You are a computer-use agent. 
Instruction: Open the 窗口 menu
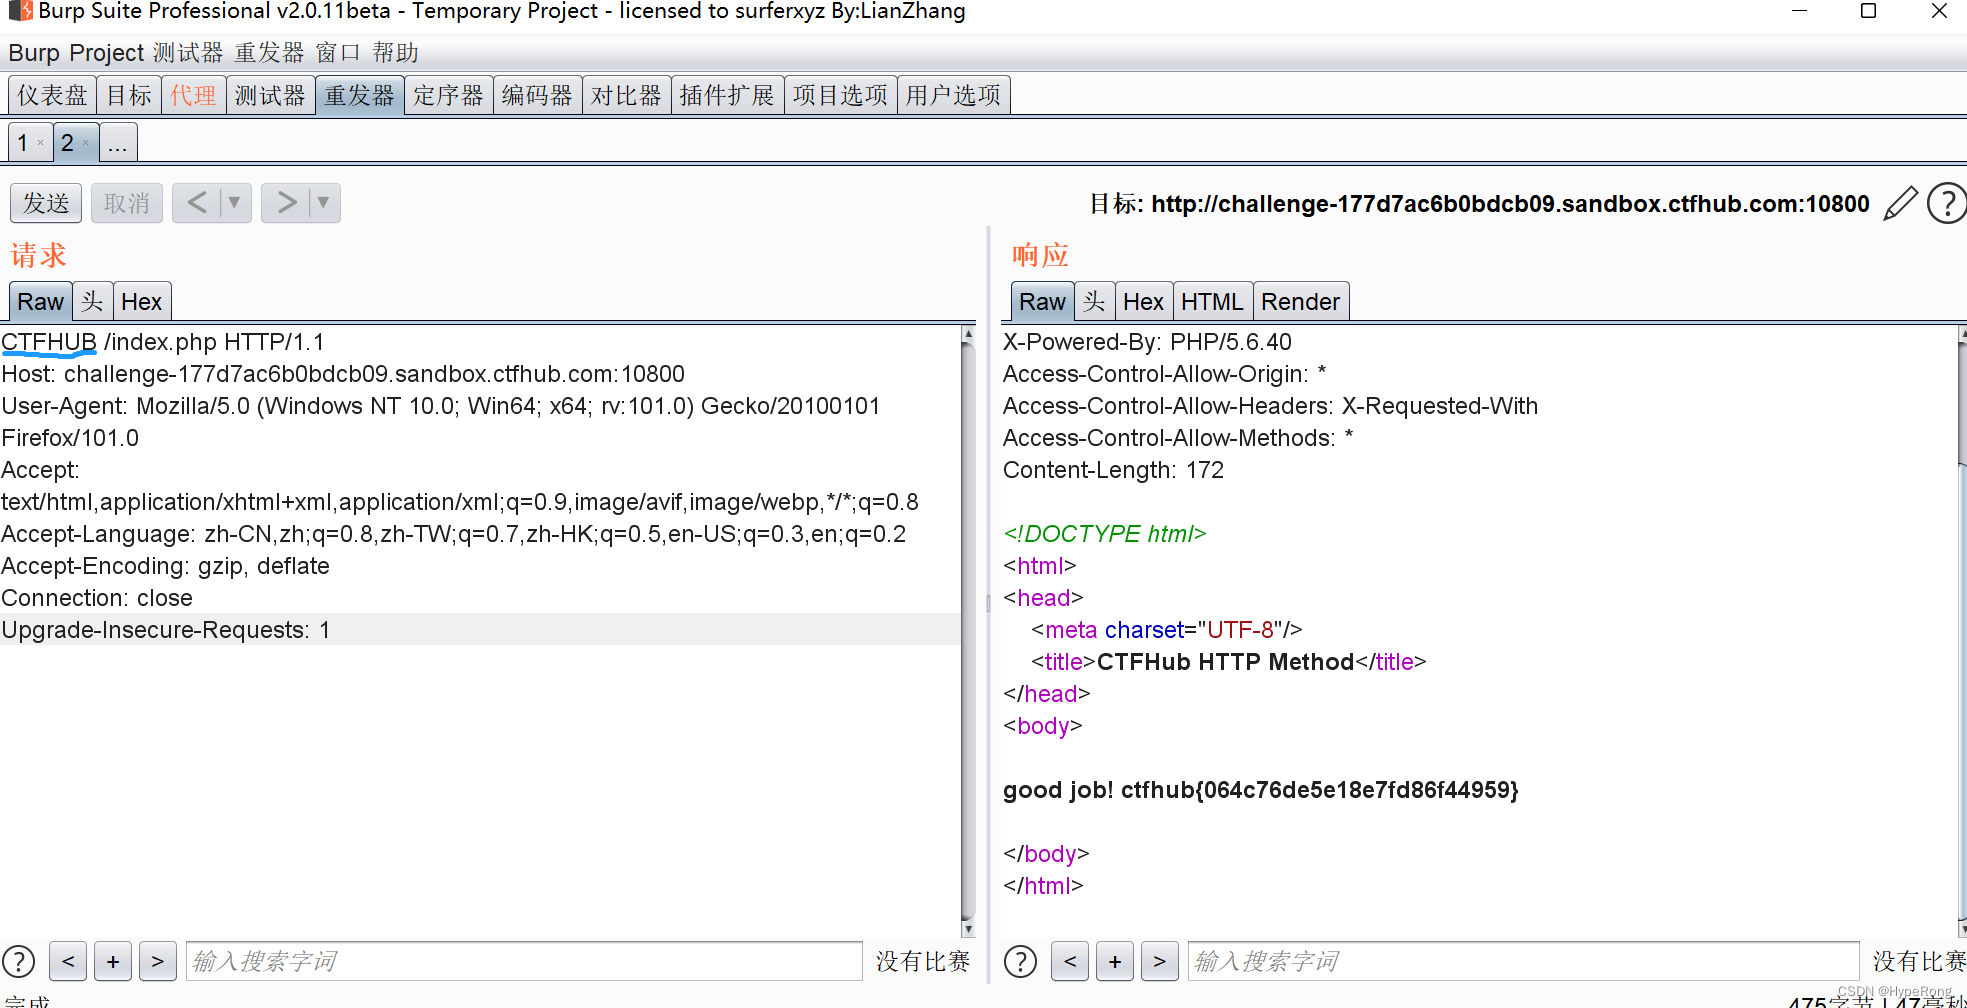(338, 53)
